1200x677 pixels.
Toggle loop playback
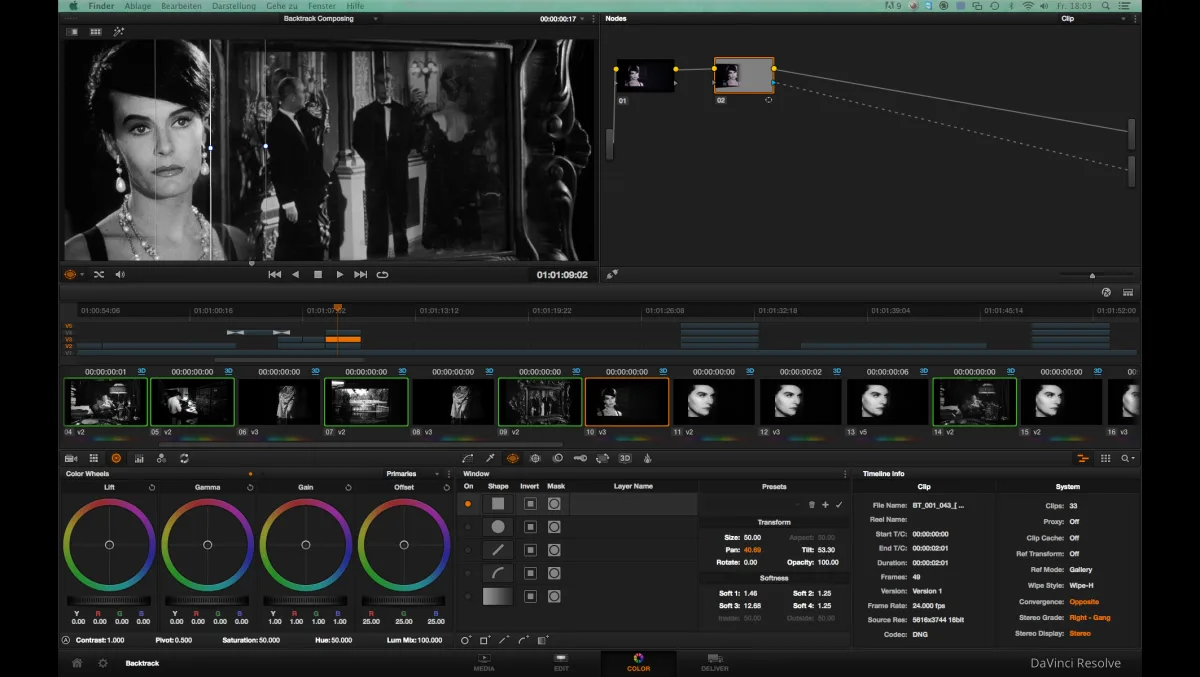(382, 274)
